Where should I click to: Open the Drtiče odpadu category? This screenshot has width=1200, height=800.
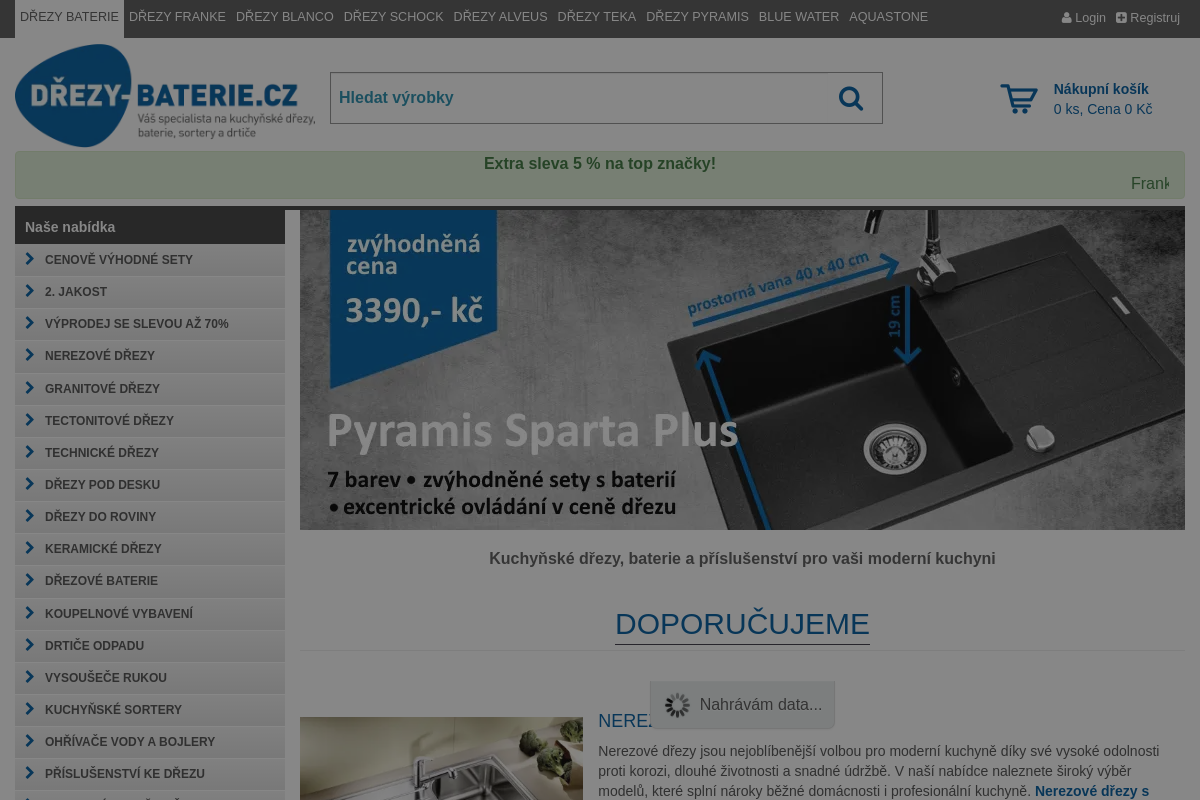click(150, 645)
